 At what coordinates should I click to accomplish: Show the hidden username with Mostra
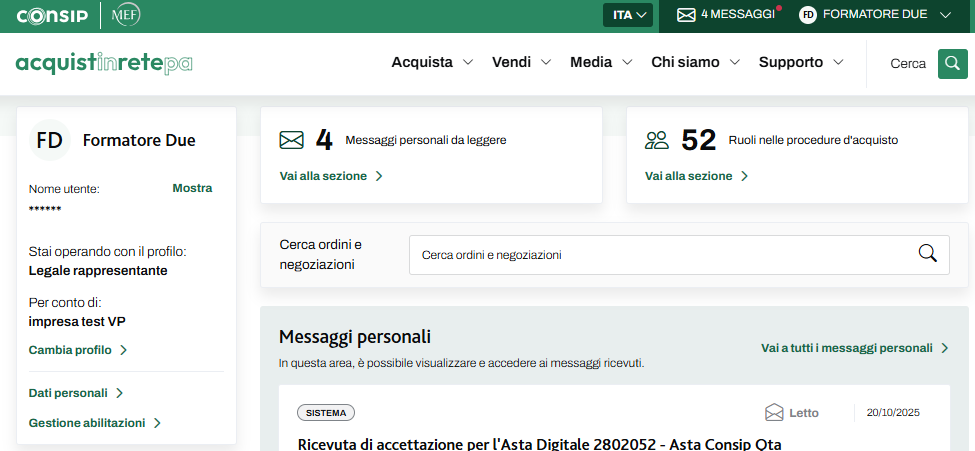[192, 188]
